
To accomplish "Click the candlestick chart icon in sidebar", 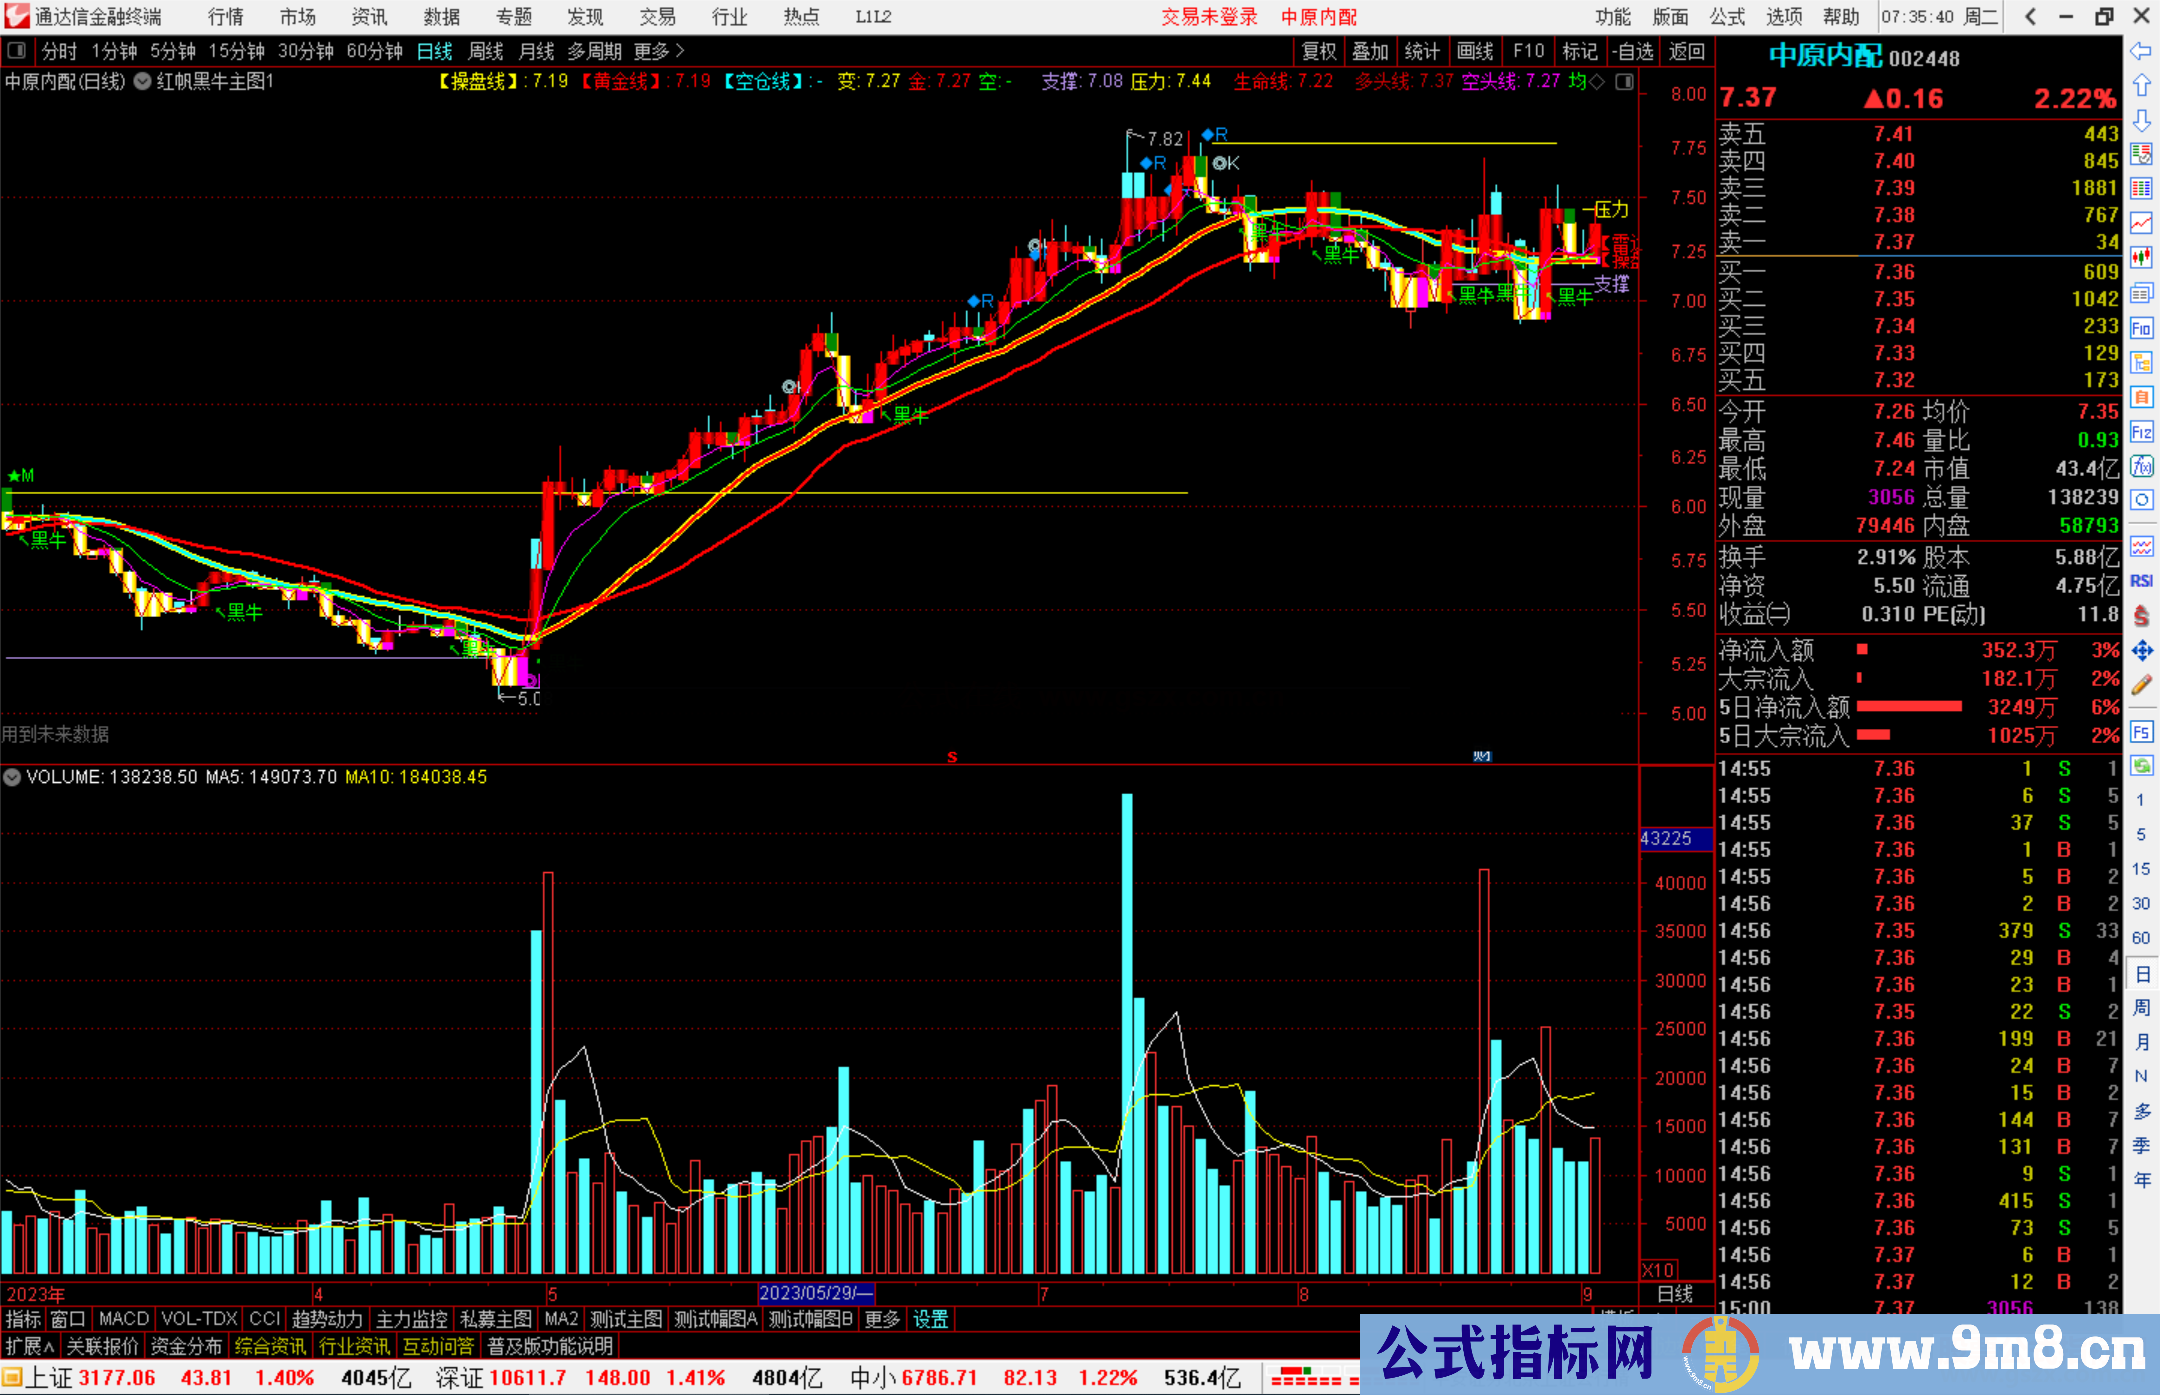I will [2141, 258].
